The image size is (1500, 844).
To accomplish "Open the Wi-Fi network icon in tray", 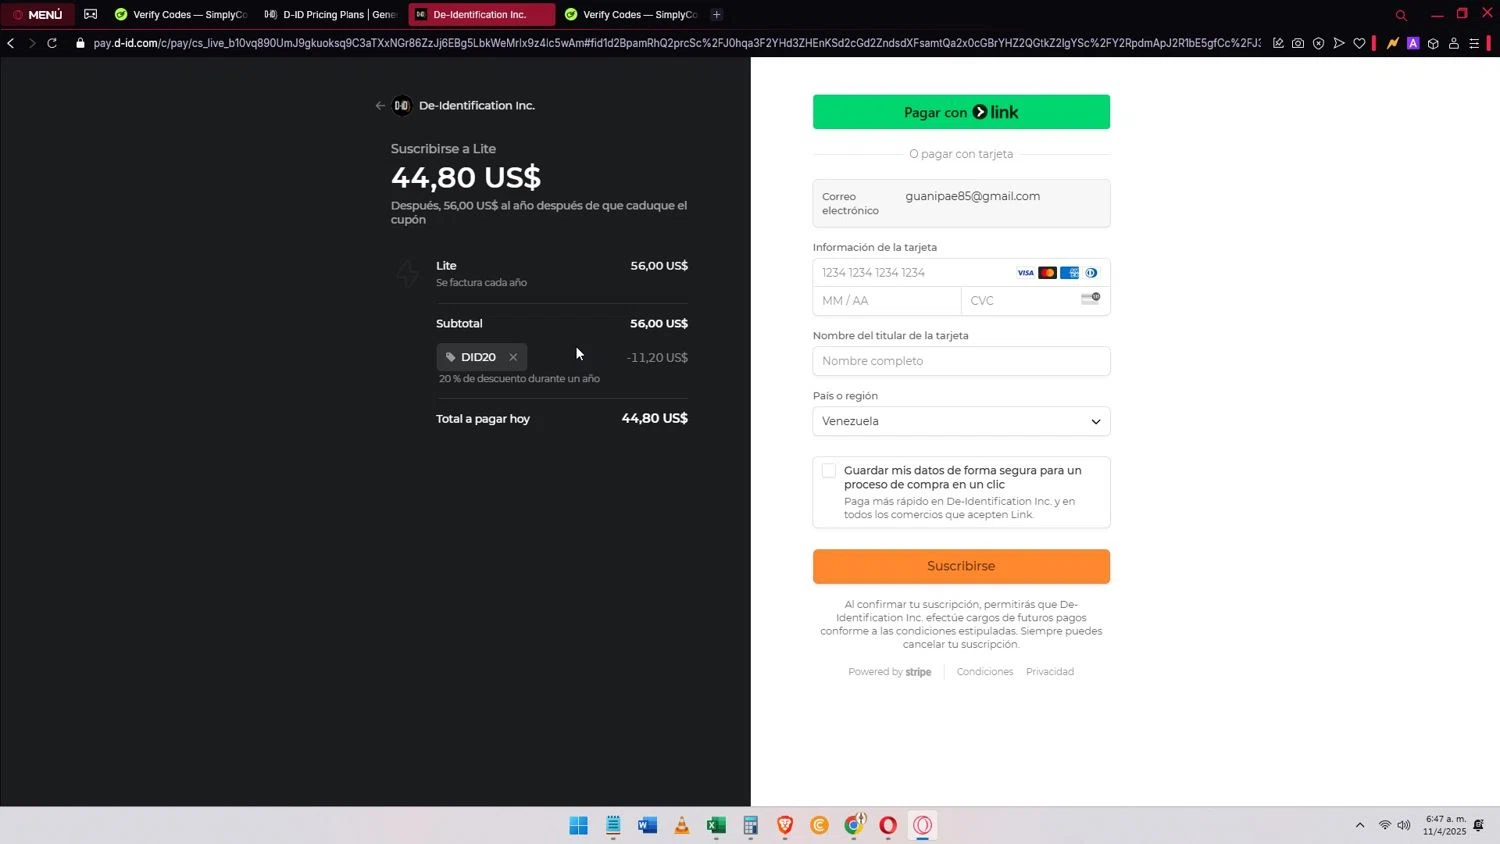I will point(1385,825).
